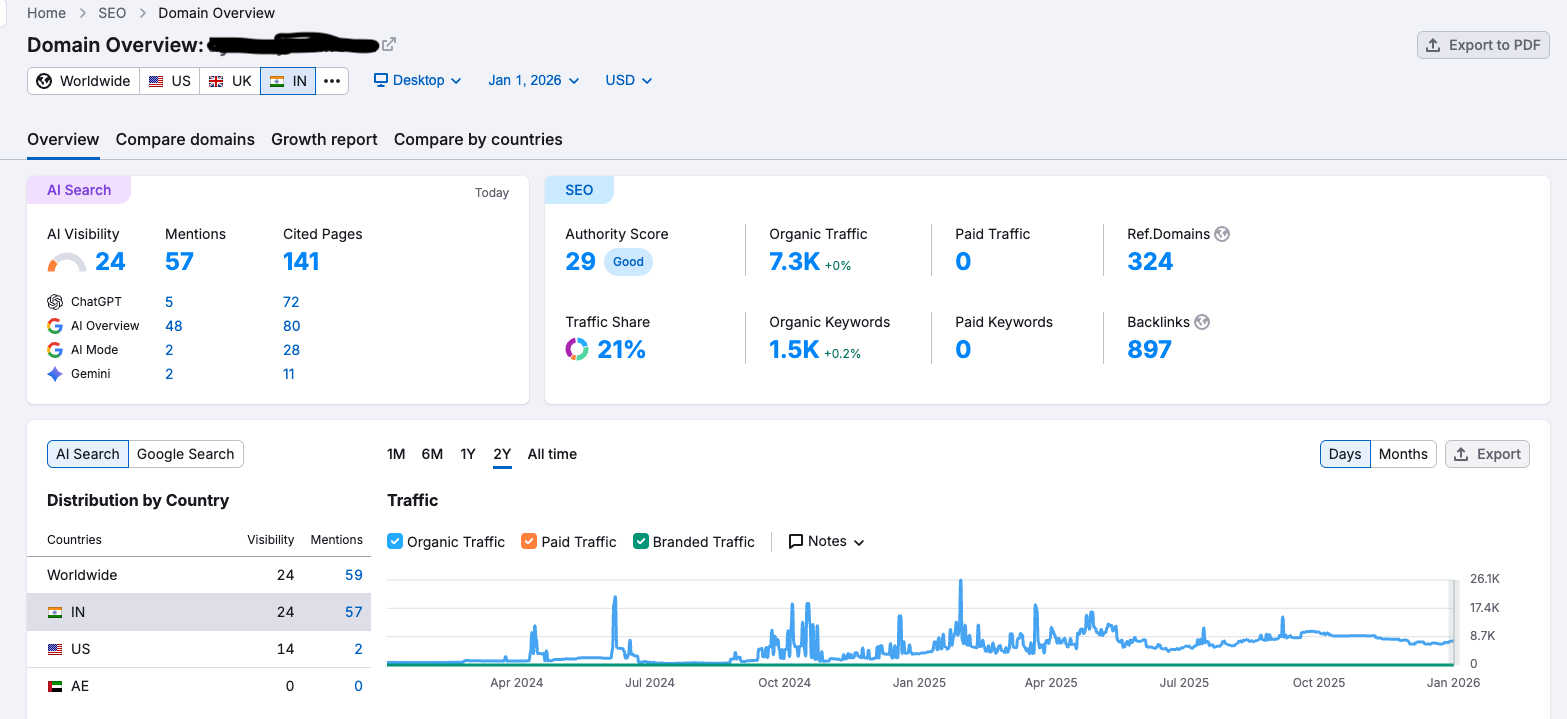Click the AI Visibility gauge icon
Screen dimensions: 1567x719
tap(67, 262)
